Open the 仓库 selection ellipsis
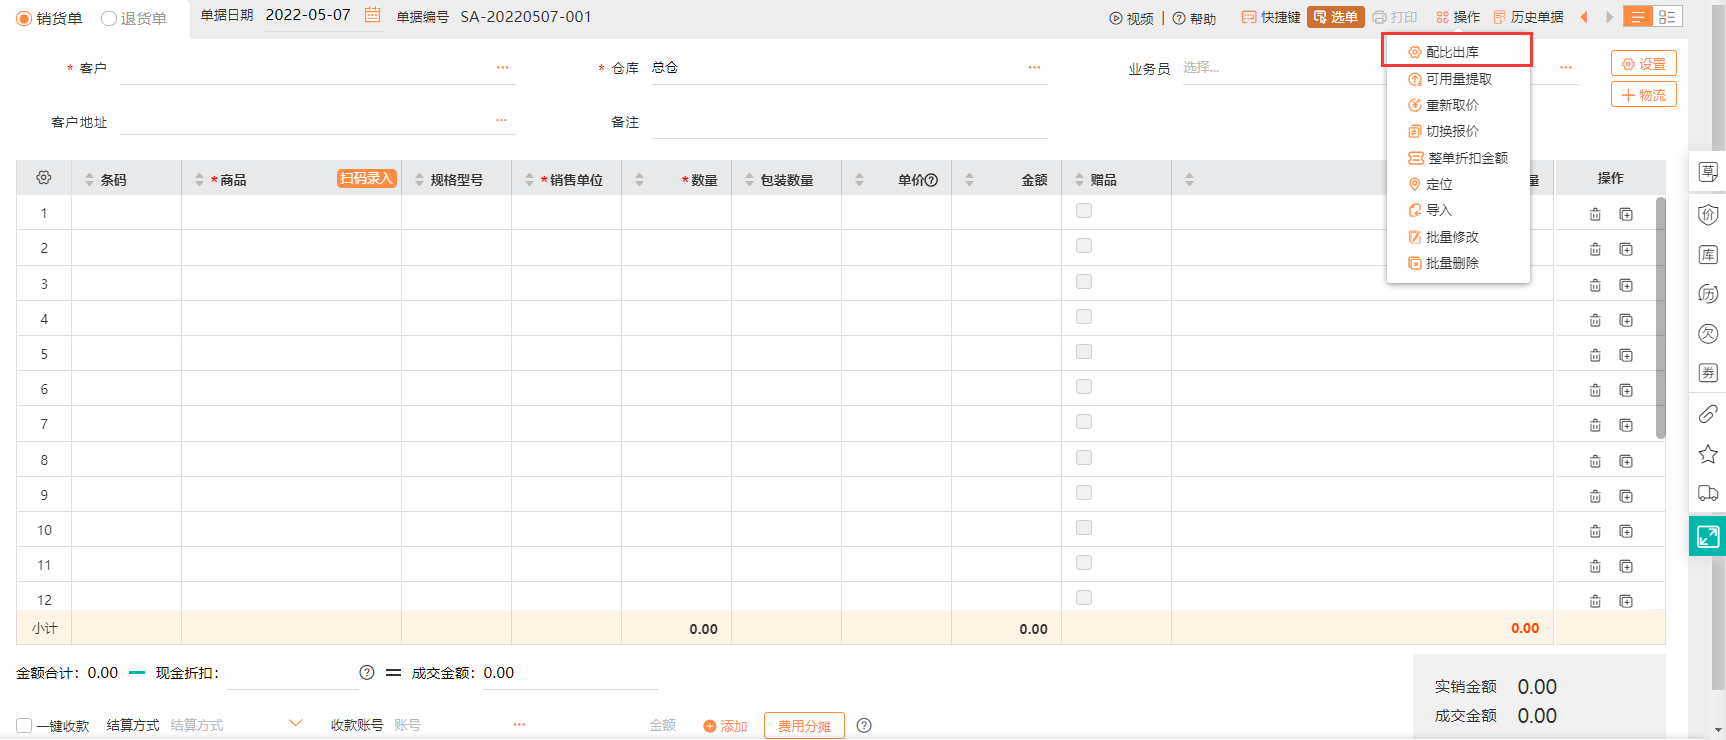This screenshot has height=740, width=1726. click(1034, 68)
